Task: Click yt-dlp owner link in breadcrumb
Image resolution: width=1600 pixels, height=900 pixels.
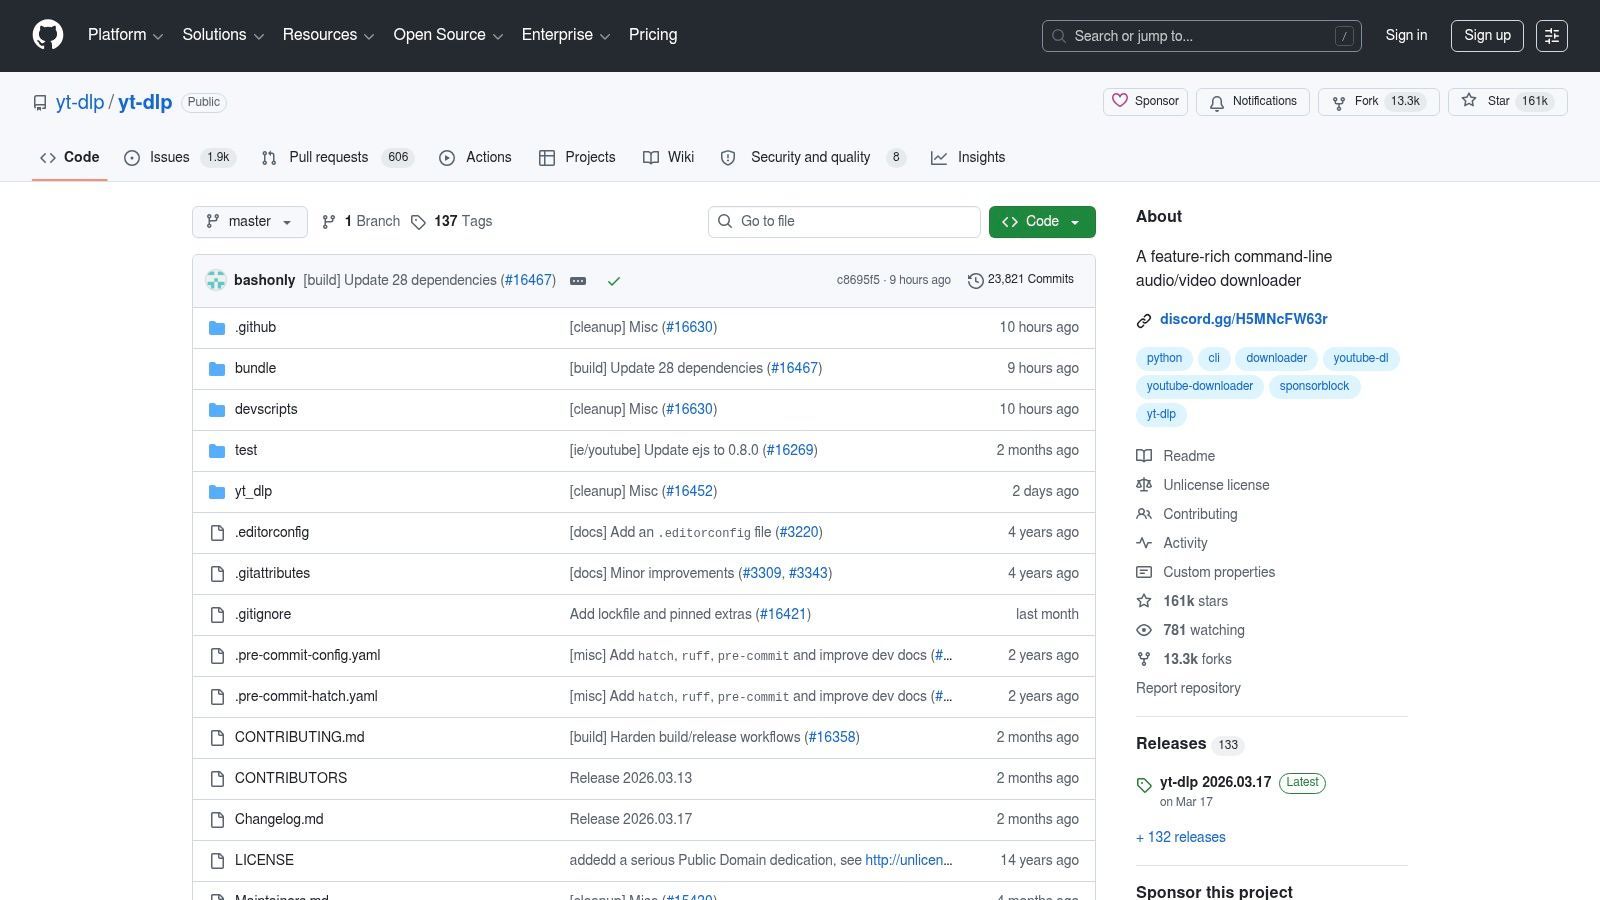Action: coord(80,102)
